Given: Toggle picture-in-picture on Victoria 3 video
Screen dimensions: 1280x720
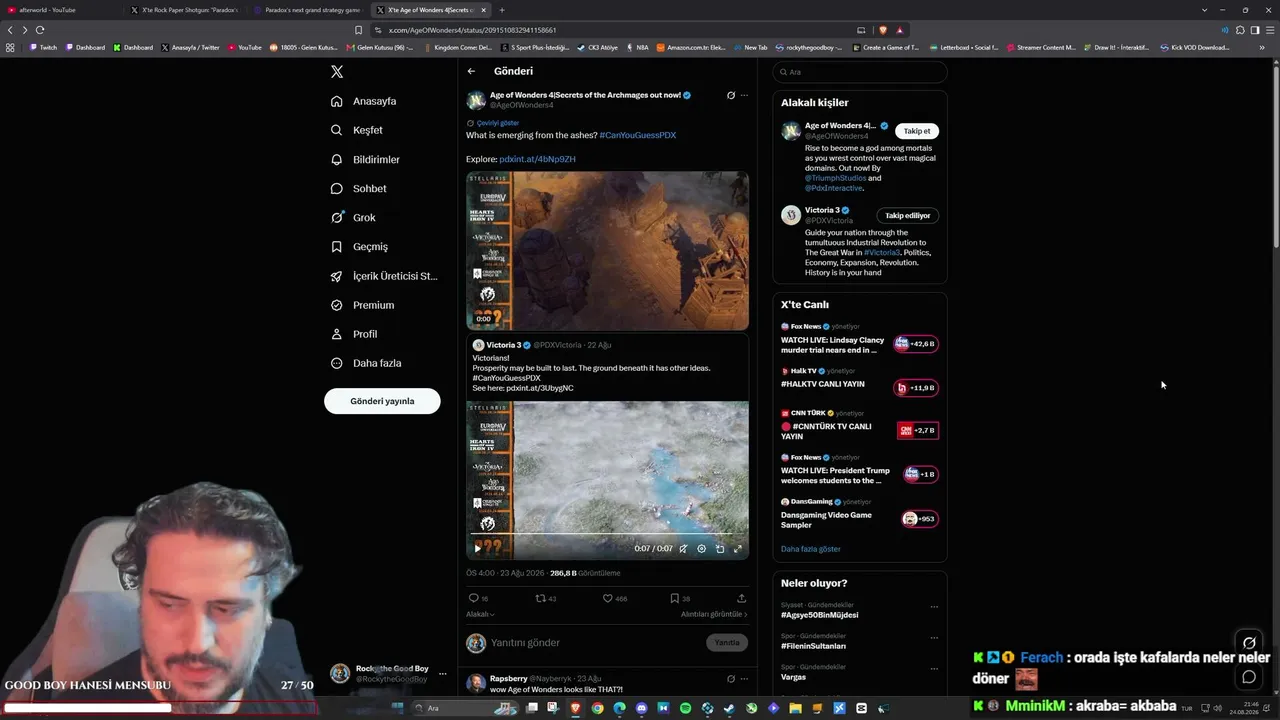Looking at the screenshot, I should coord(720,548).
